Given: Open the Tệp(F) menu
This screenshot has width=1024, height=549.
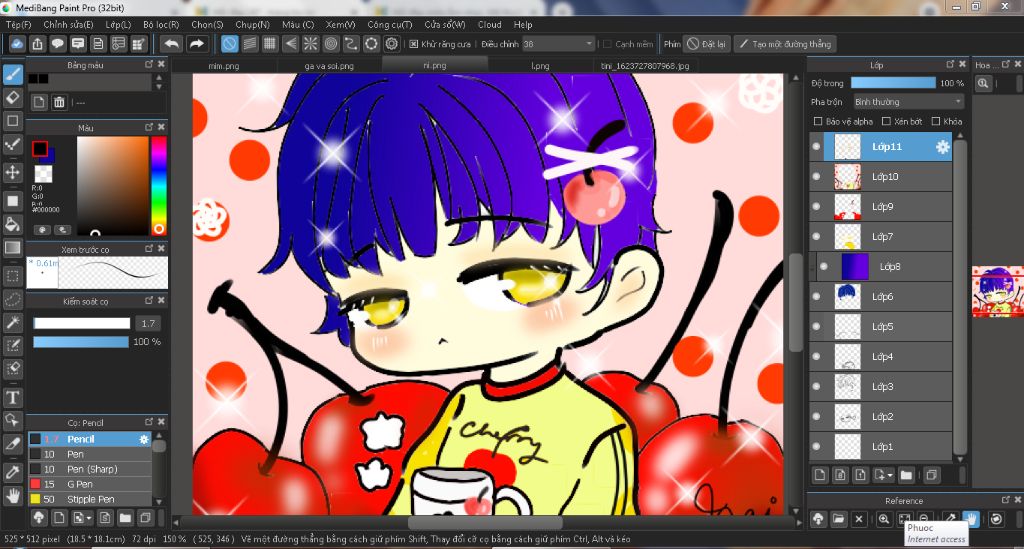Looking at the screenshot, I should 18,24.
